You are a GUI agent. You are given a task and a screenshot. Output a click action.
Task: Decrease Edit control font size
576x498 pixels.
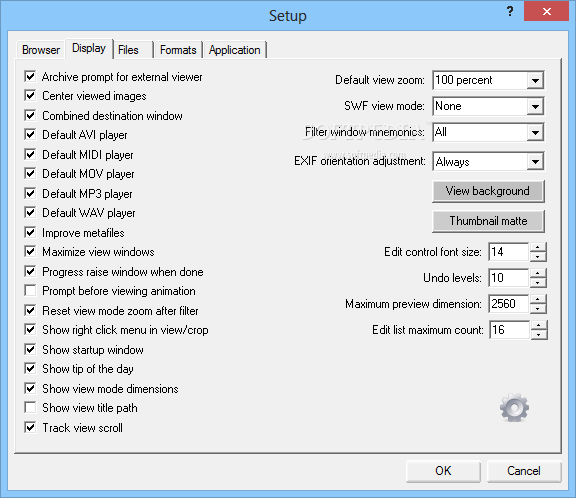[538, 257]
